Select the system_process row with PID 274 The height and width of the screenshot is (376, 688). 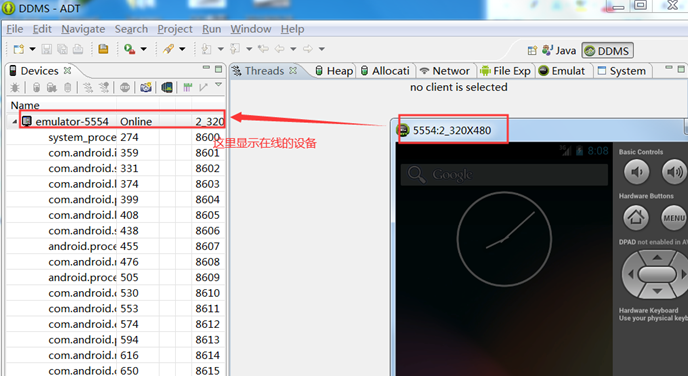click(116, 137)
